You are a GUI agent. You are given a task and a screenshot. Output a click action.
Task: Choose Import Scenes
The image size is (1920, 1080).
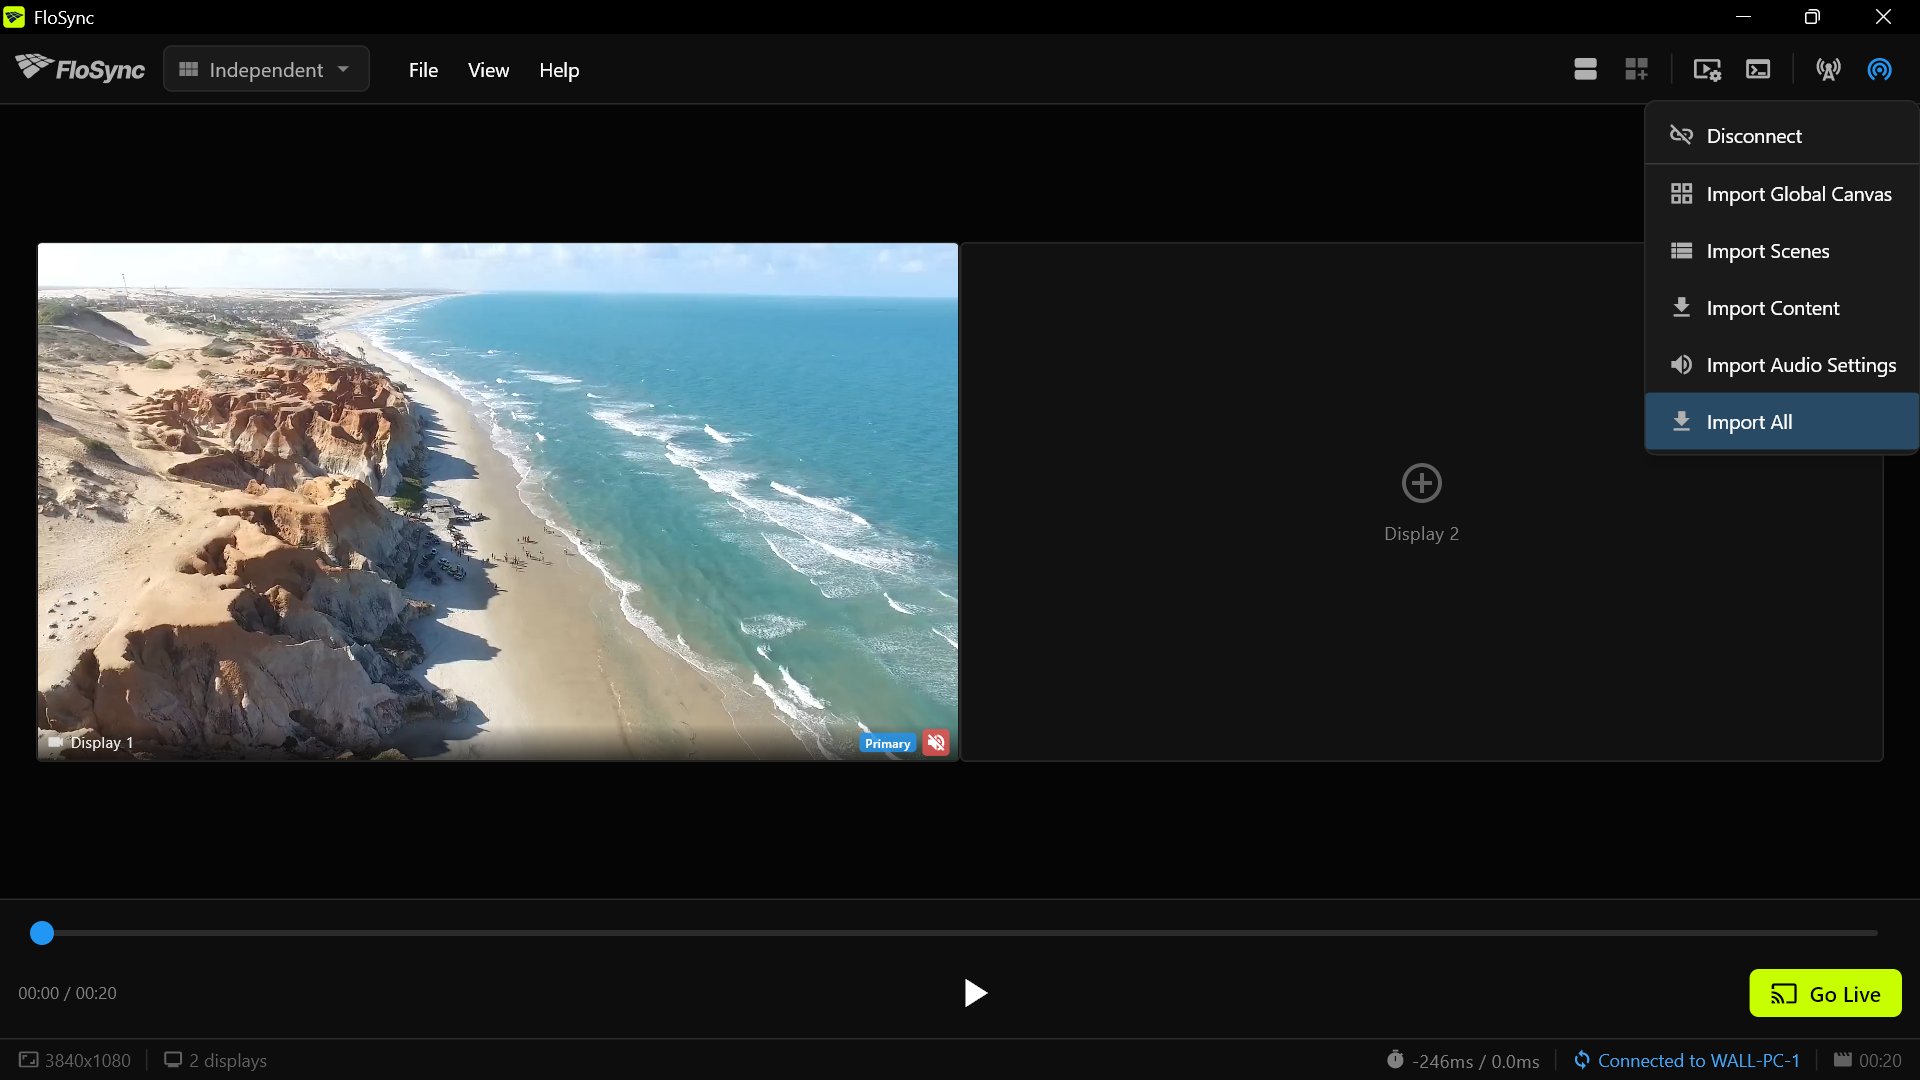click(1782, 251)
